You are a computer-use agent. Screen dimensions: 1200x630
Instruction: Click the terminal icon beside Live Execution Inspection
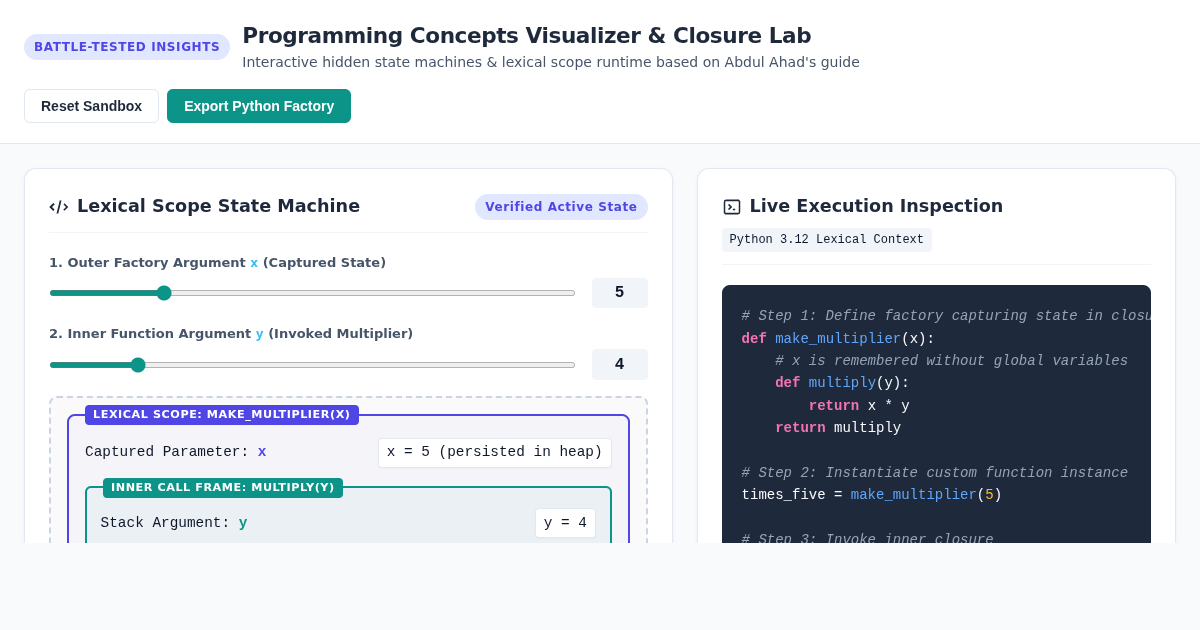coord(732,207)
